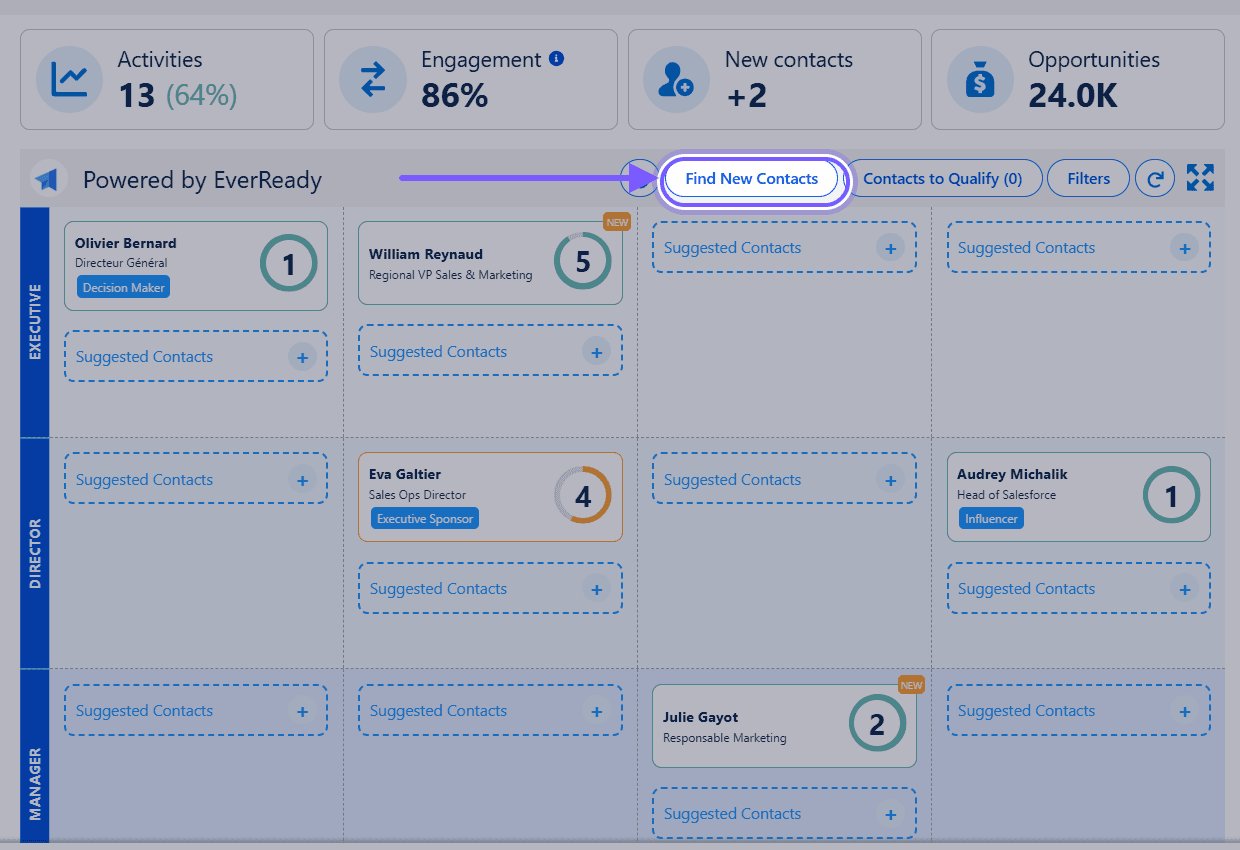Click the Opportunities value '24.0K'
The width and height of the screenshot is (1240, 850).
(1073, 96)
